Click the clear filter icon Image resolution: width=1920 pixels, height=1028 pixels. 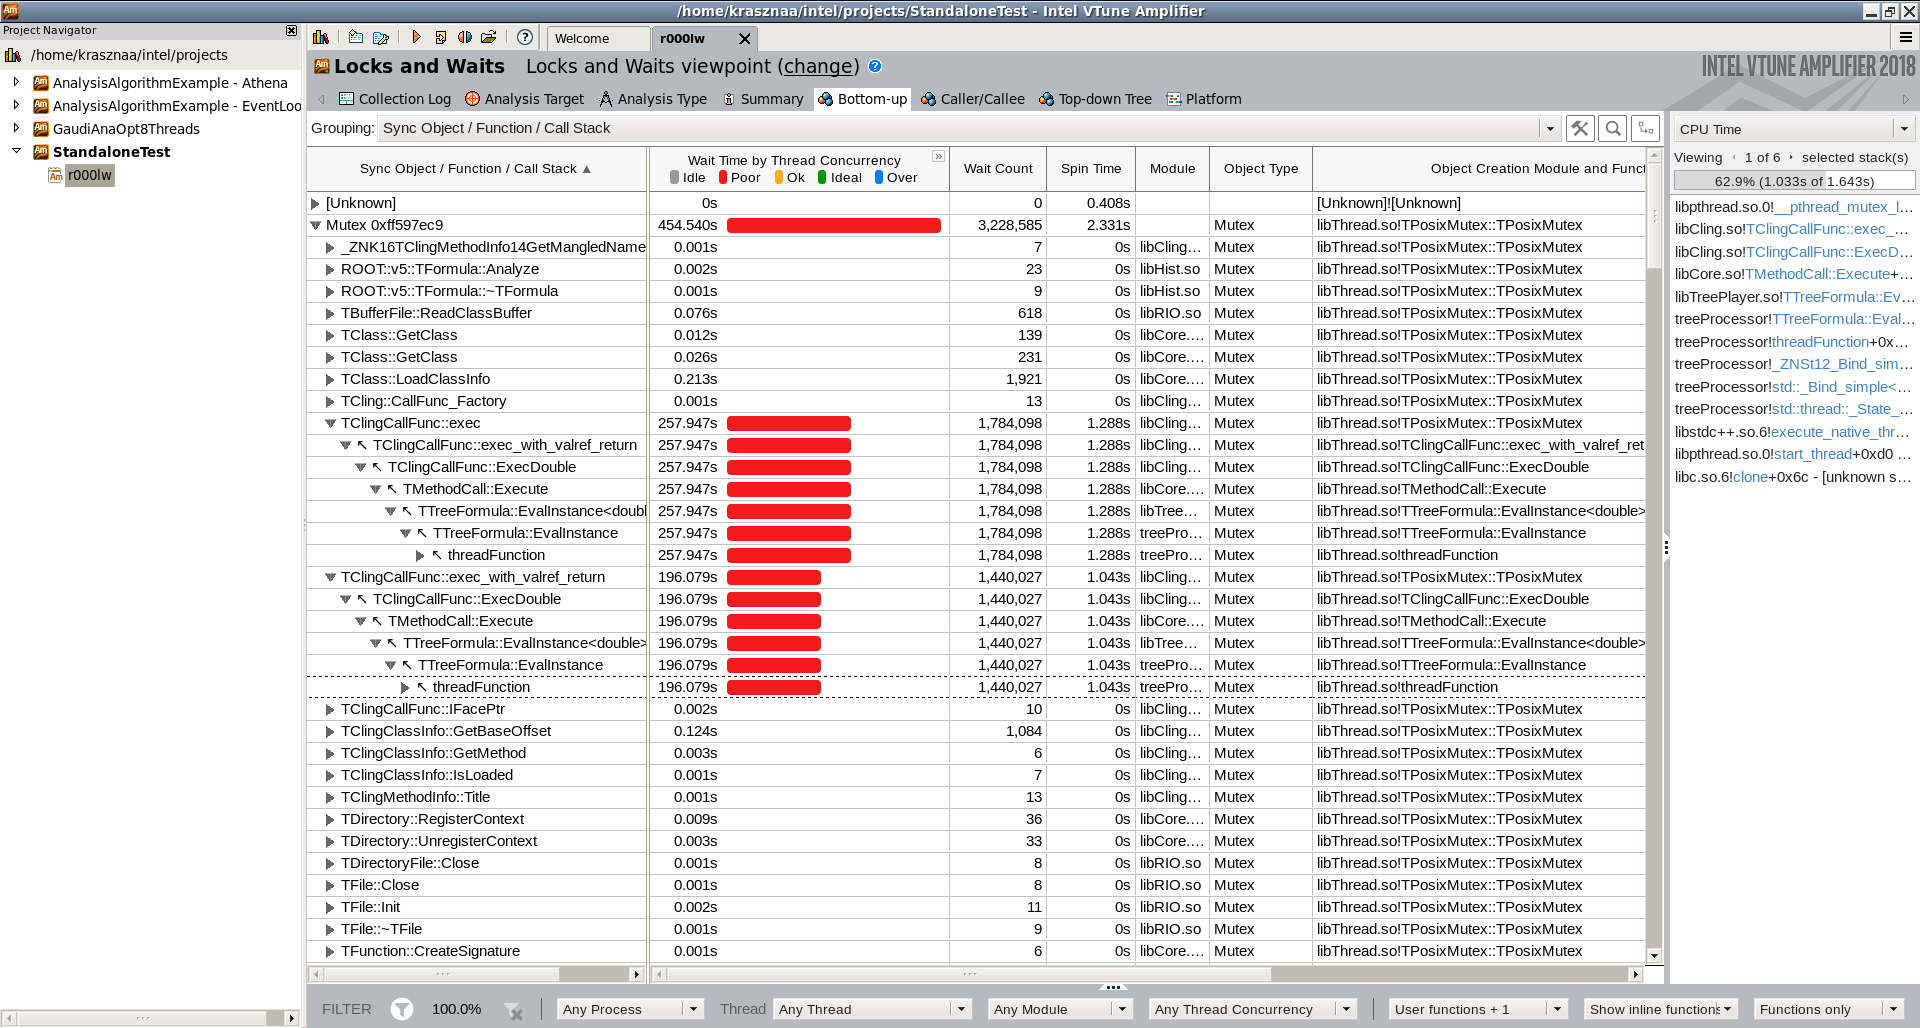click(513, 1010)
